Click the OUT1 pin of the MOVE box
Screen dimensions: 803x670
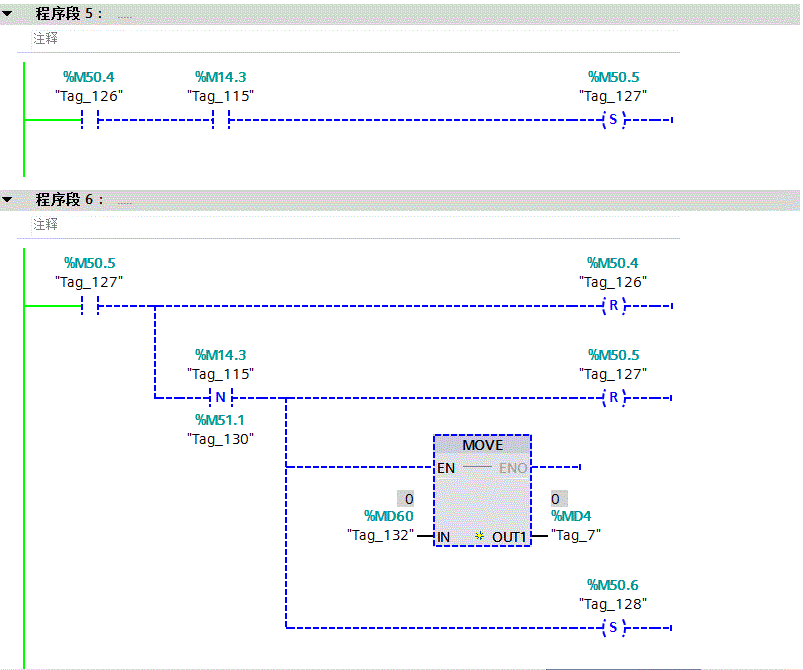tap(509, 537)
